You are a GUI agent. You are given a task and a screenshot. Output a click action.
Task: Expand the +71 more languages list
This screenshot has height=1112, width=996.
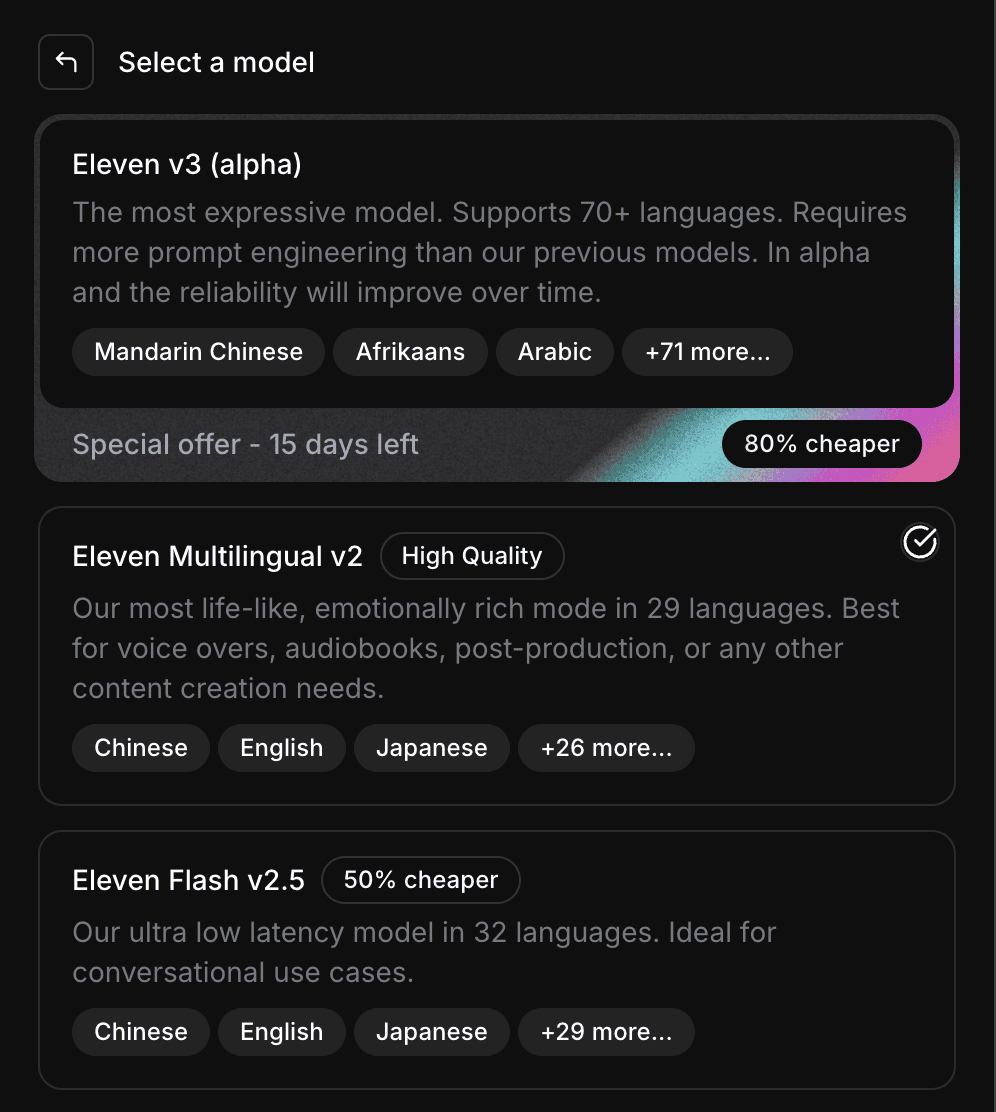(x=707, y=351)
